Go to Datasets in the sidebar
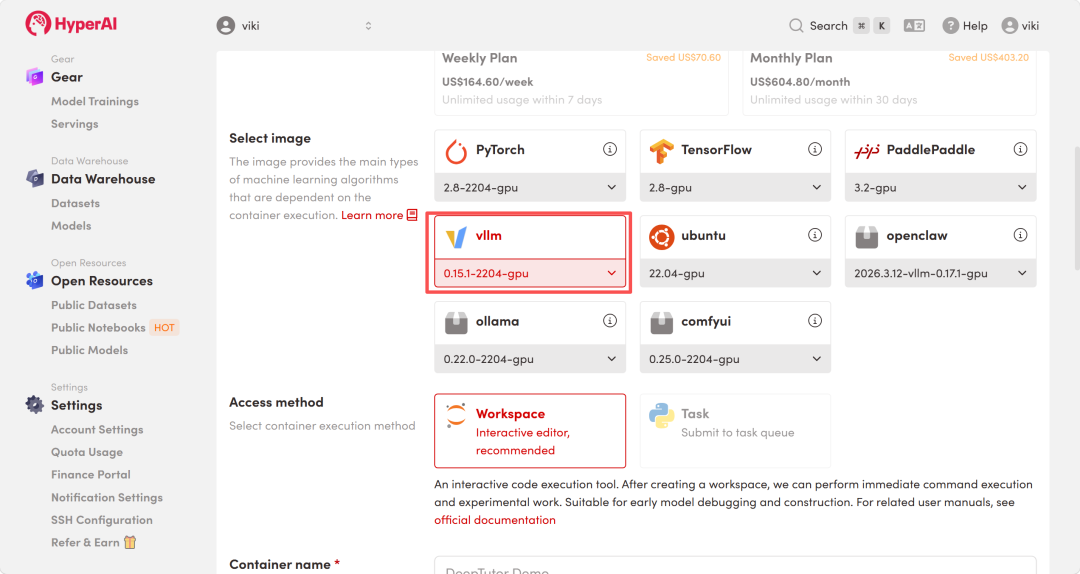Image resolution: width=1080 pixels, height=574 pixels. 75,203
